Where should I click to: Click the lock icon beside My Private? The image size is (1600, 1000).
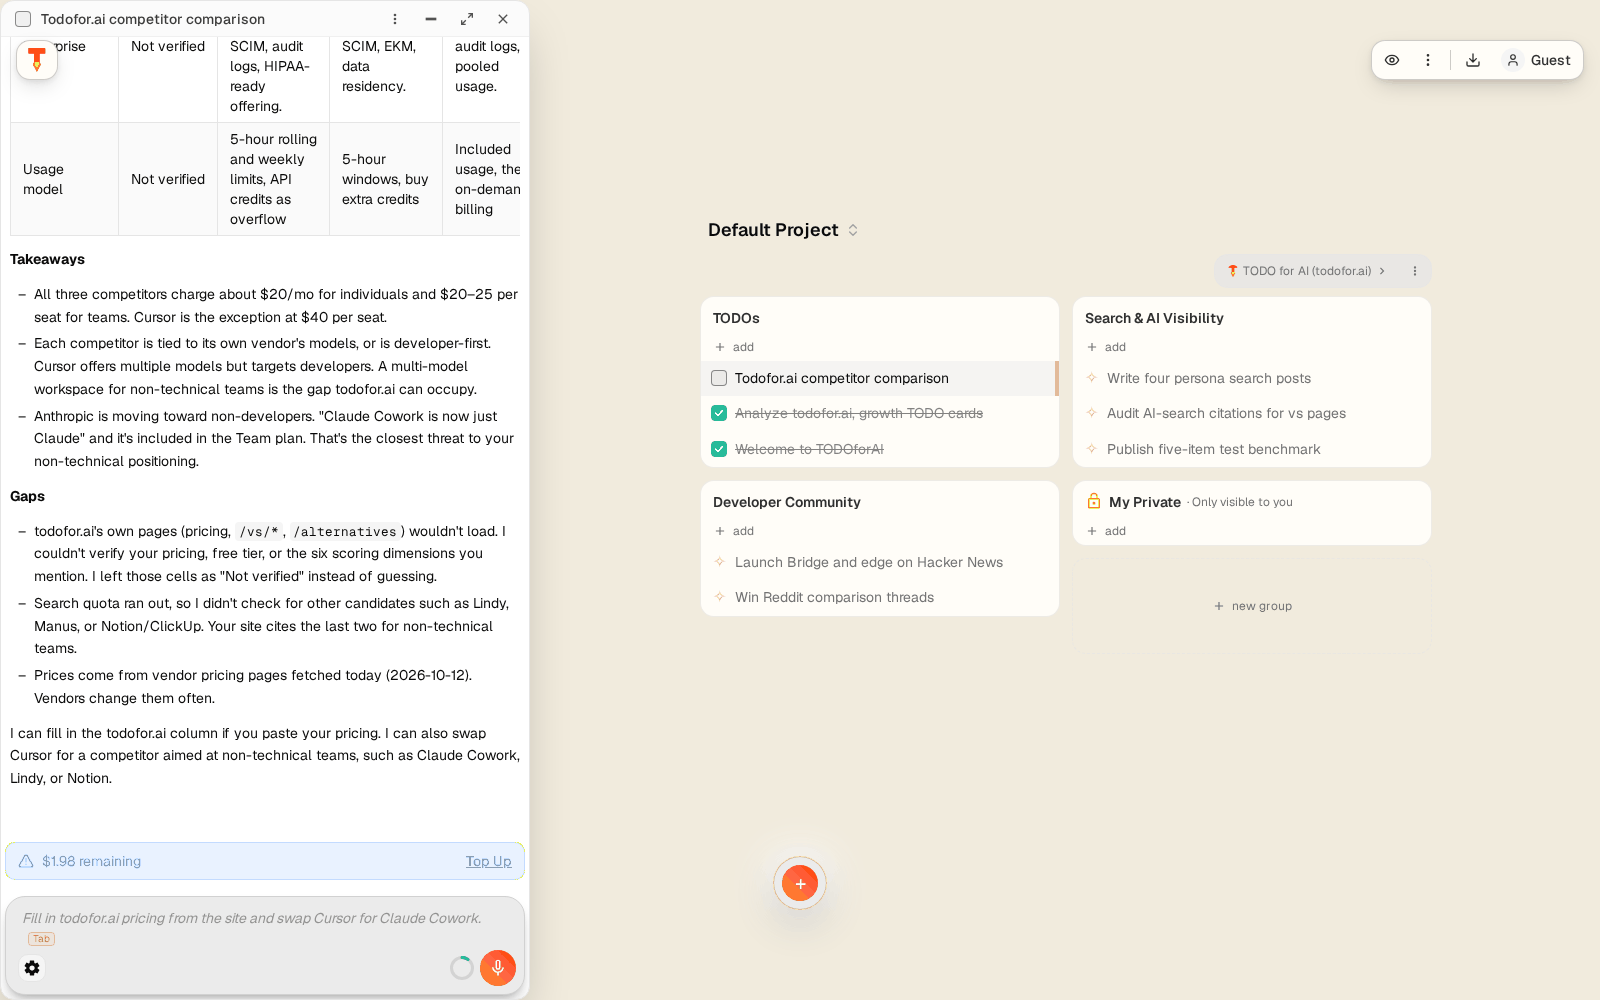coord(1094,501)
